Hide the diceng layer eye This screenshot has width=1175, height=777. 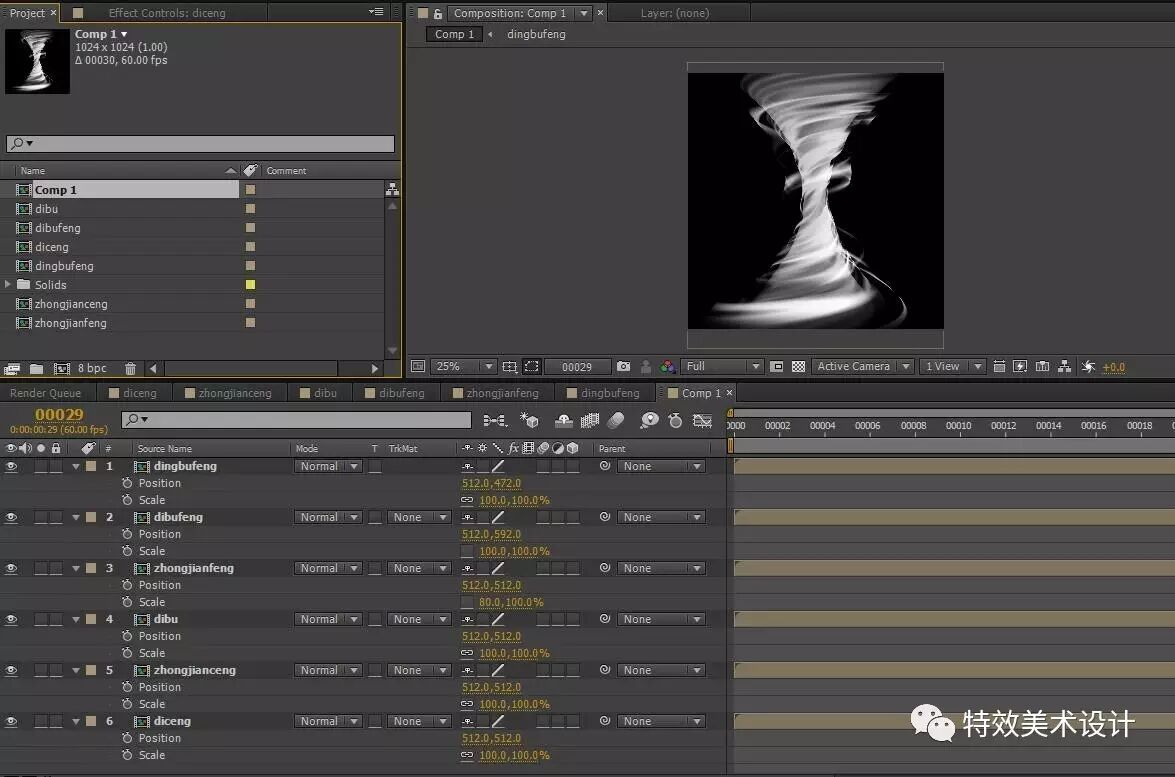click(x=11, y=721)
